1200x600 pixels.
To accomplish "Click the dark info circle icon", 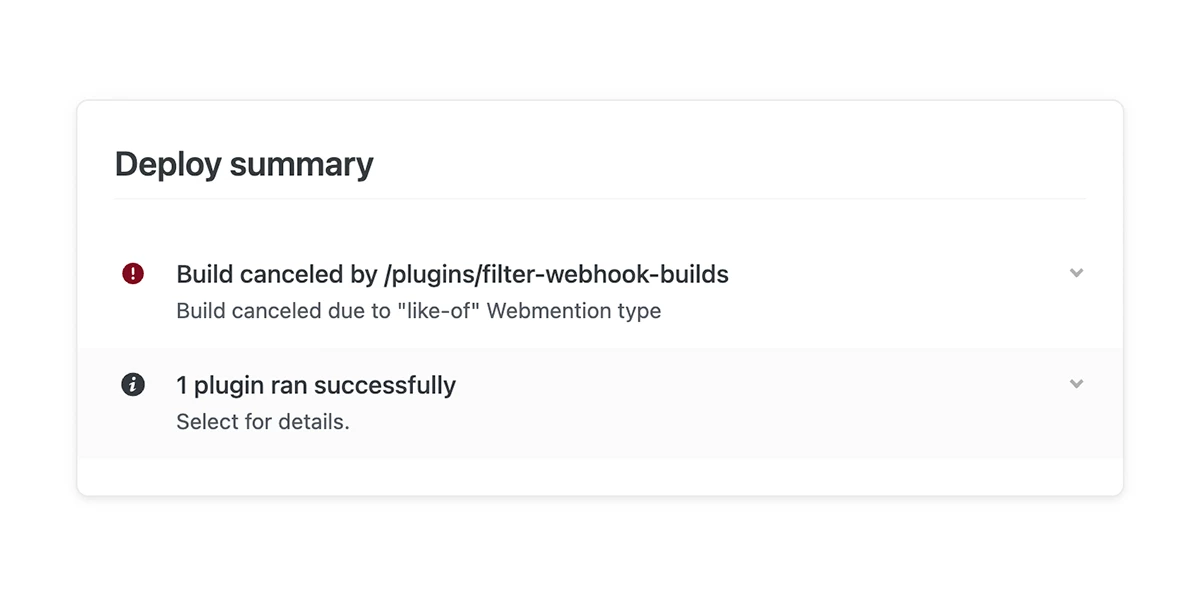I will coord(133,384).
